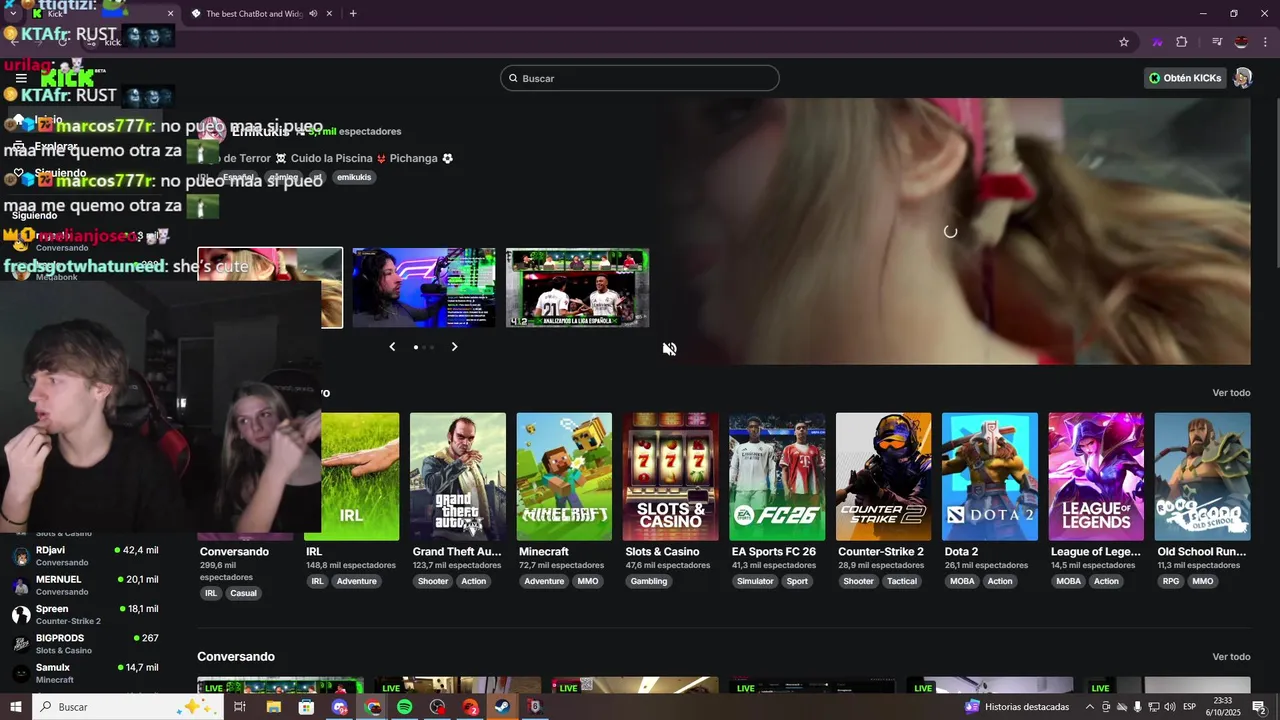
Task: Select the first carousel page dot
Action: (416, 347)
